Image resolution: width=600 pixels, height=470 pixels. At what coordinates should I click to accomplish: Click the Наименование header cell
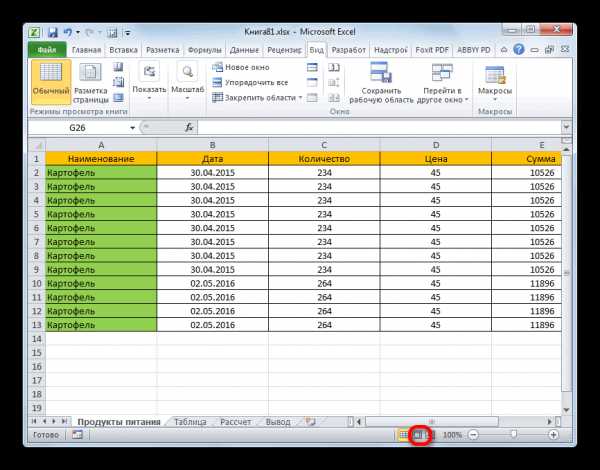point(101,159)
